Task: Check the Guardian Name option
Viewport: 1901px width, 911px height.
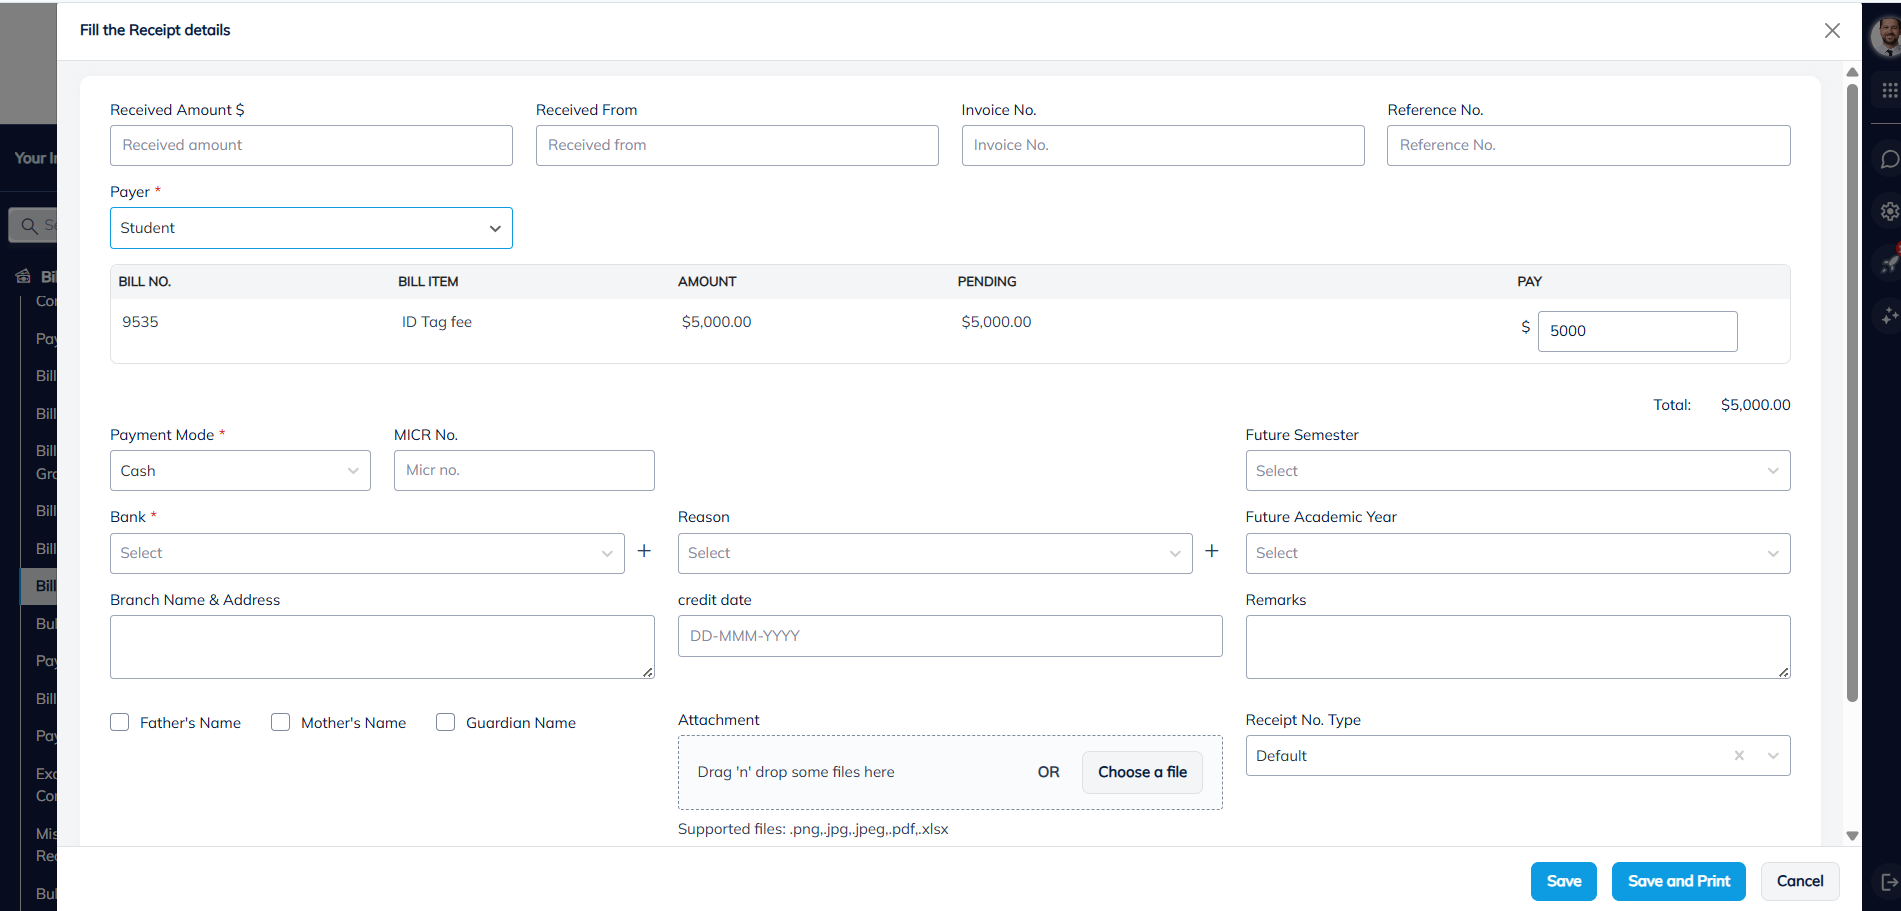Action: tap(446, 723)
